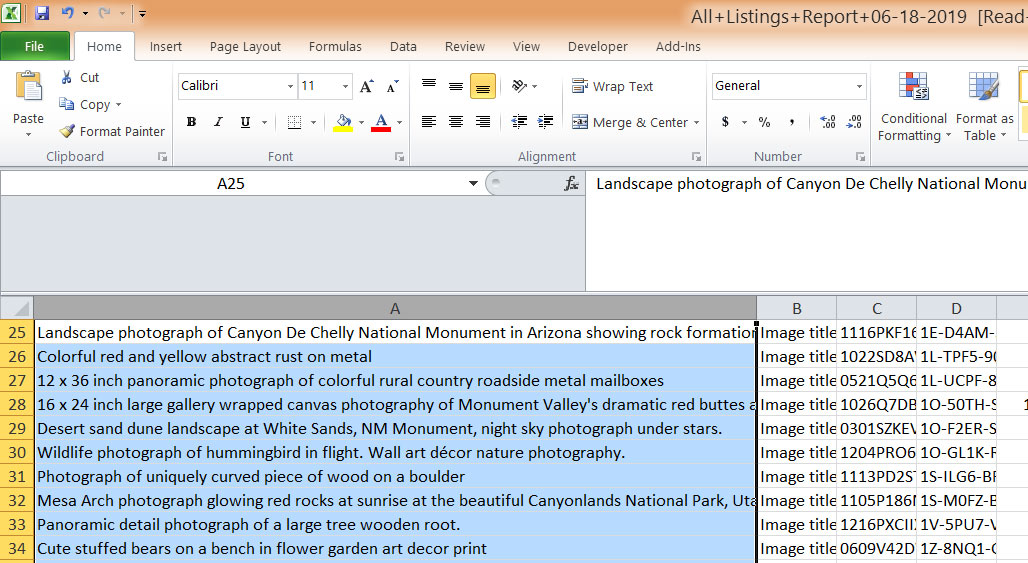Open the File backstage menu

(34, 47)
